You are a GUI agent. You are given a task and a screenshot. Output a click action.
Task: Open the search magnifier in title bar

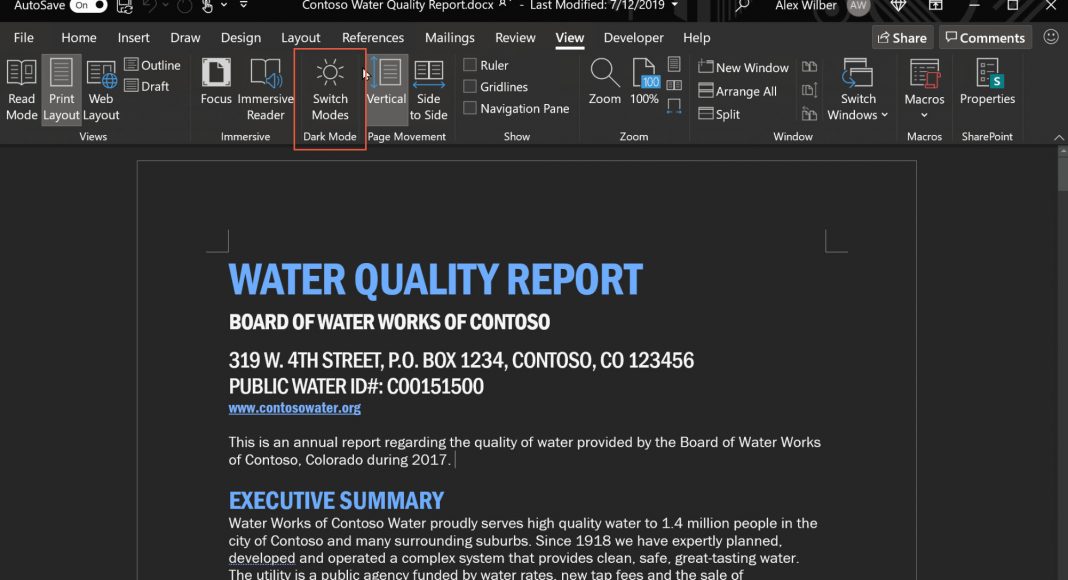pos(742,6)
